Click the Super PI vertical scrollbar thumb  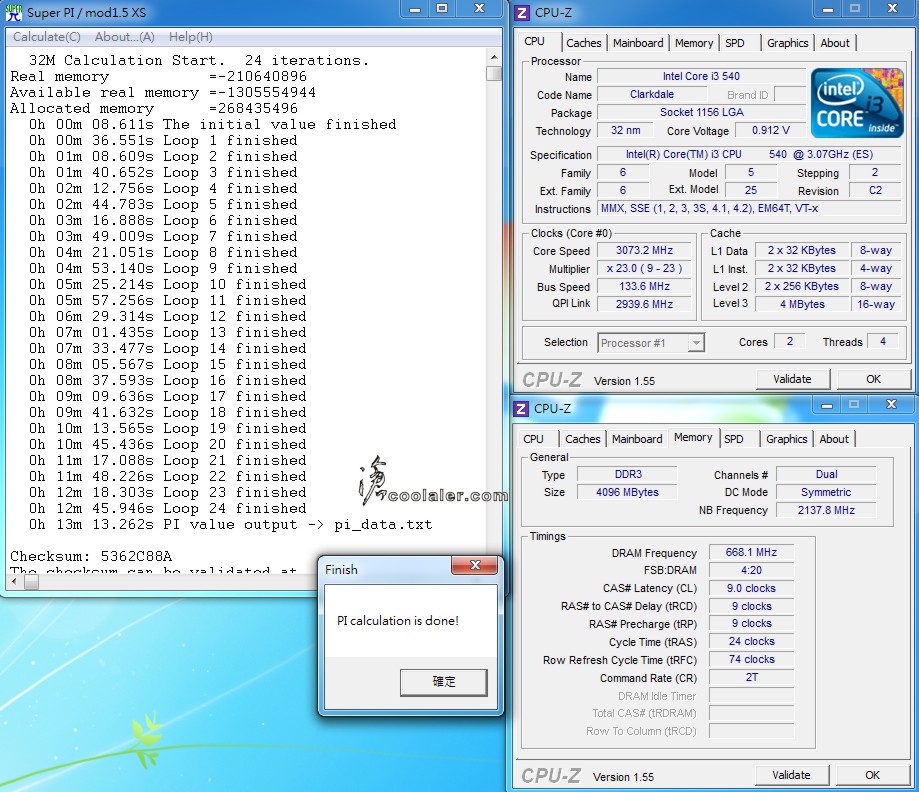click(494, 73)
